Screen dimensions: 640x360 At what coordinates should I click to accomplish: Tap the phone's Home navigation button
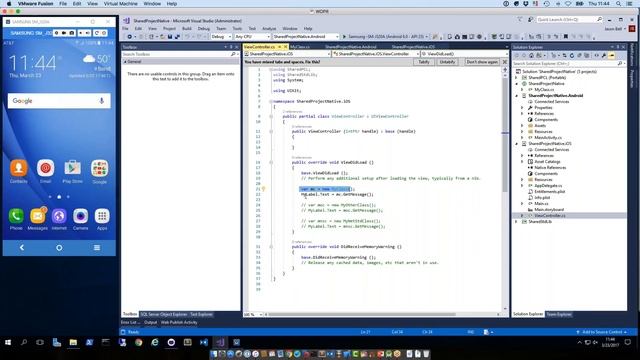pos(59,248)
